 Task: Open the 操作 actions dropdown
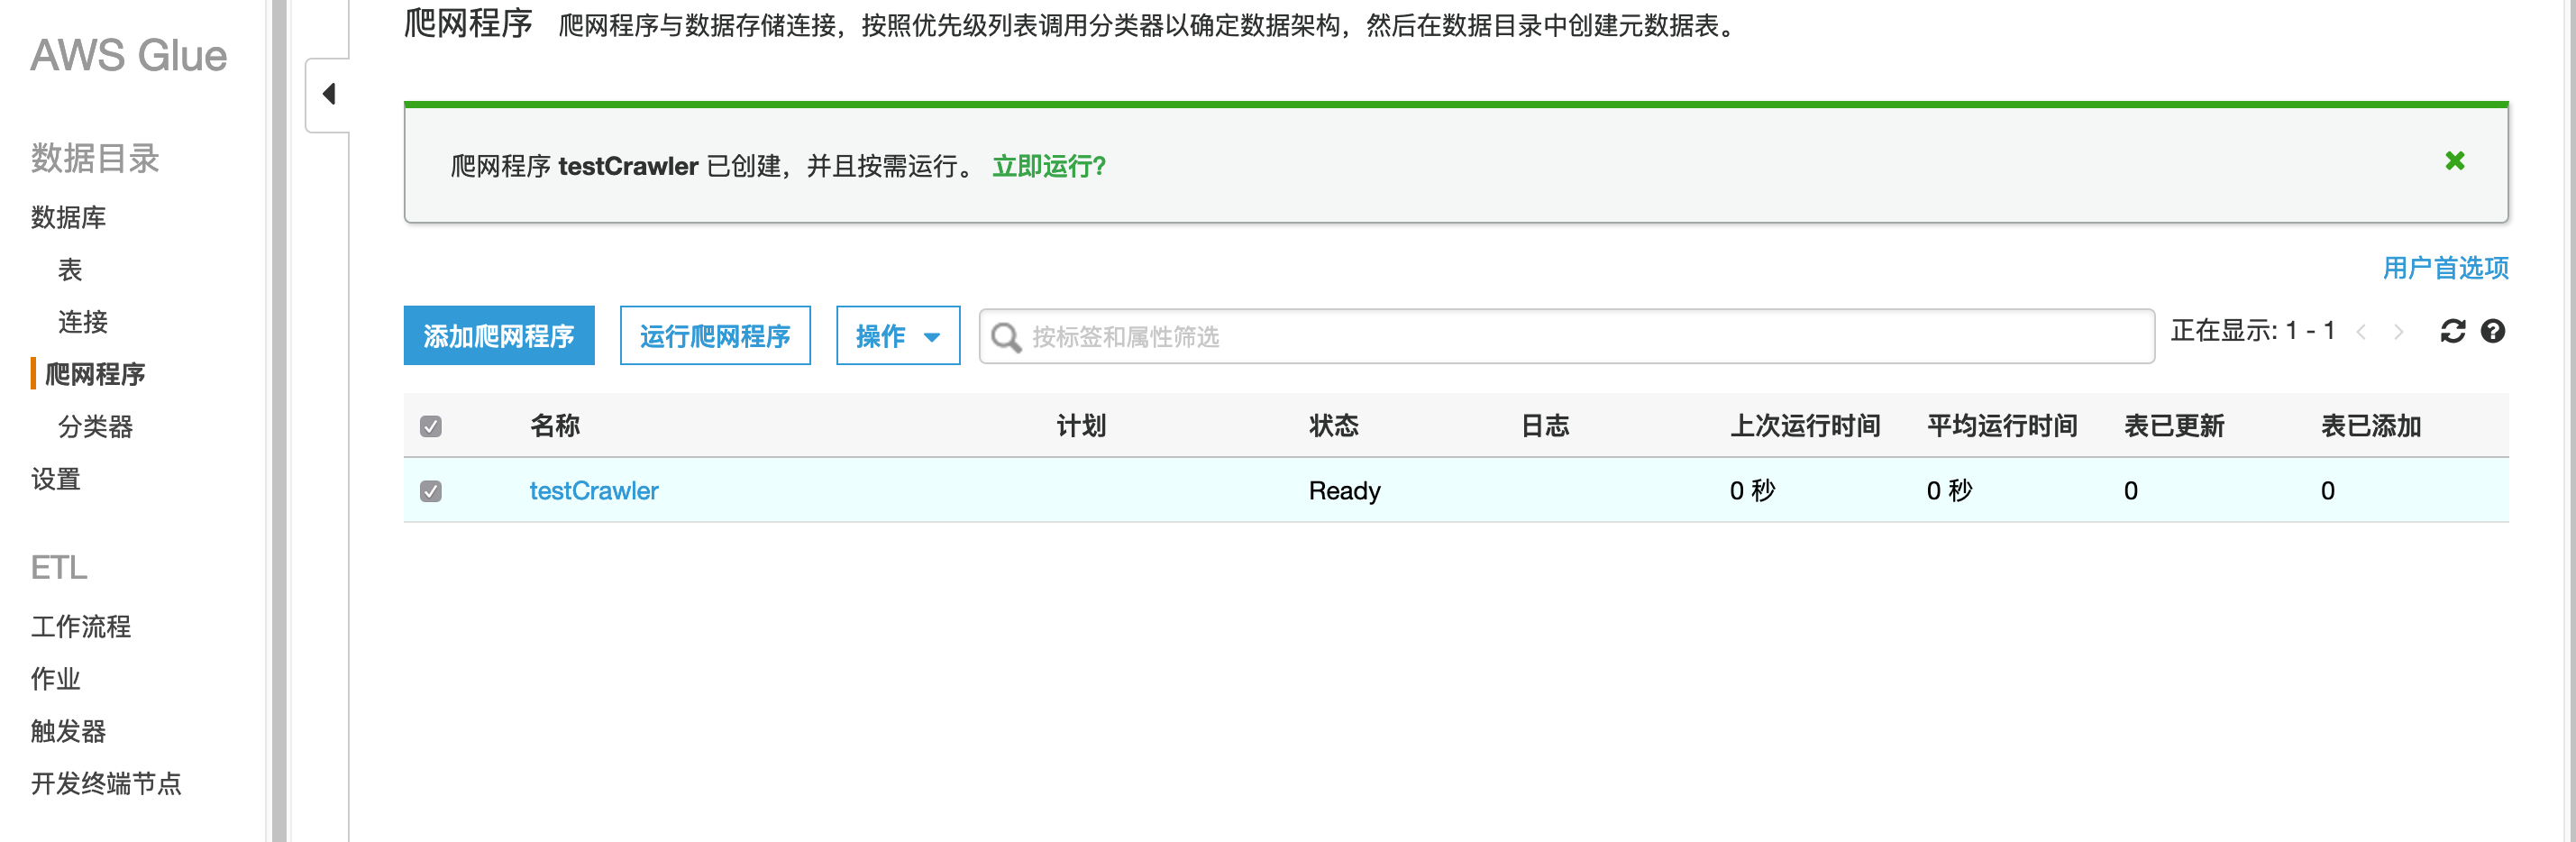click(x=897, y=336)
